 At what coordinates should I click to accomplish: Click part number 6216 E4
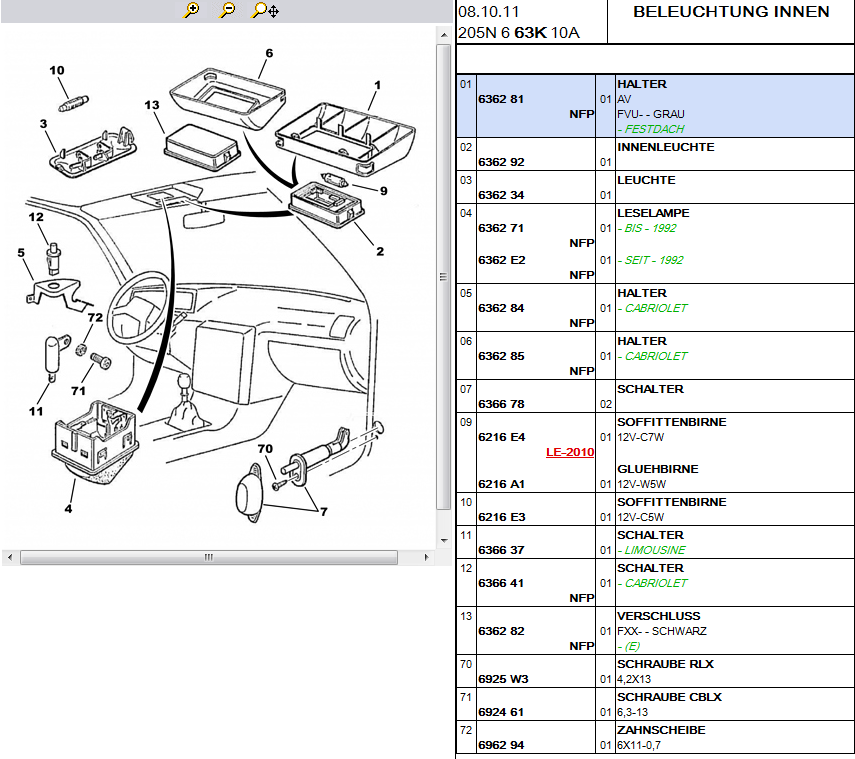(x=501, y=437)
